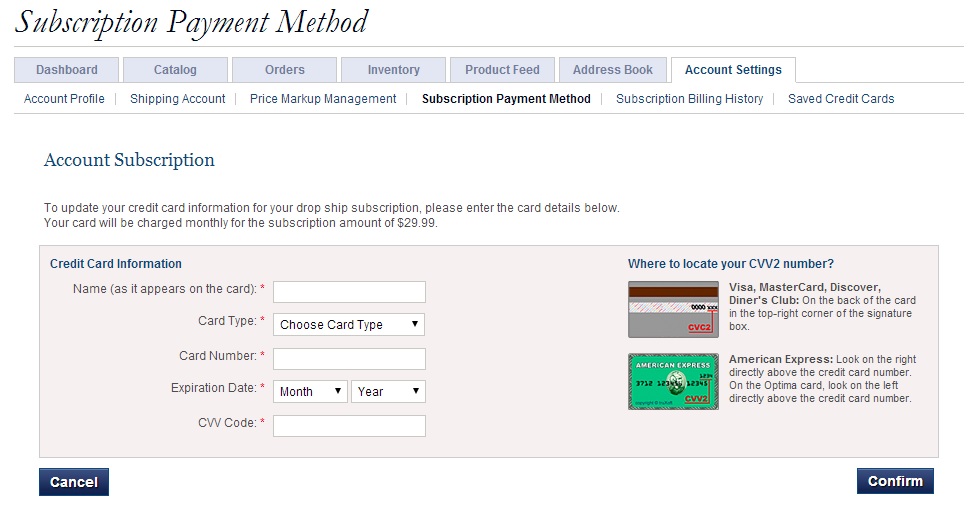Confirm the payment method
Screen dimensions: 977x522
point(895,481)
